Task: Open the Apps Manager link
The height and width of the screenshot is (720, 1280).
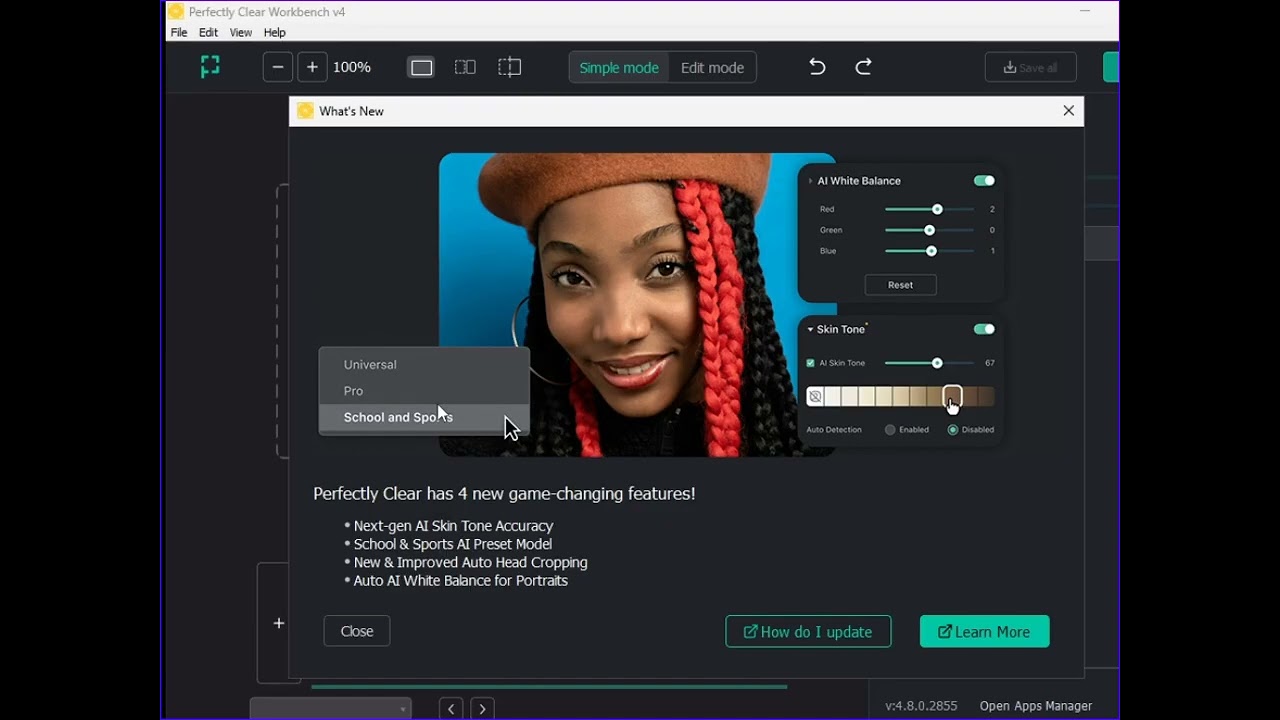Action: (x=1036, y=706)
